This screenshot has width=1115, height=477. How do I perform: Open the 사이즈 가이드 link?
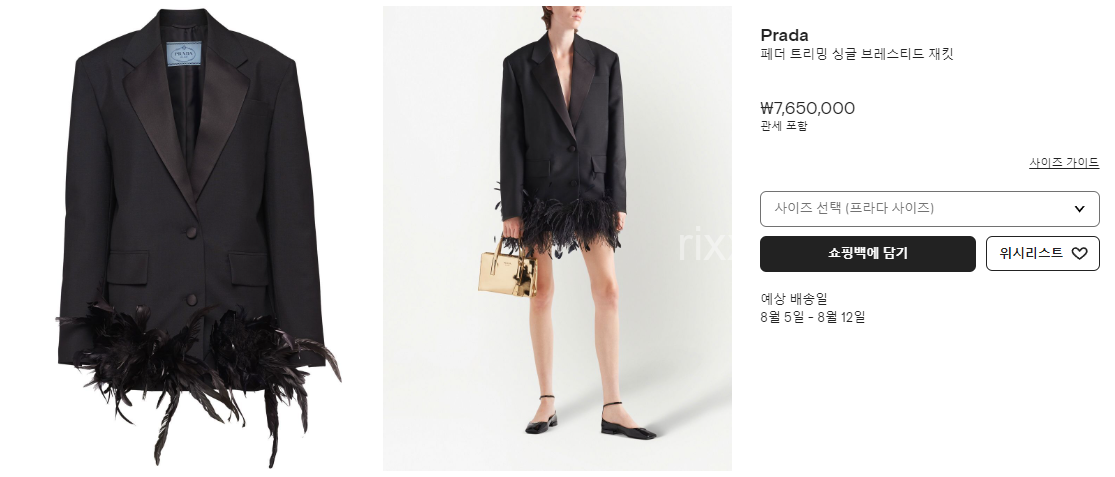(x=1064, y=163)
